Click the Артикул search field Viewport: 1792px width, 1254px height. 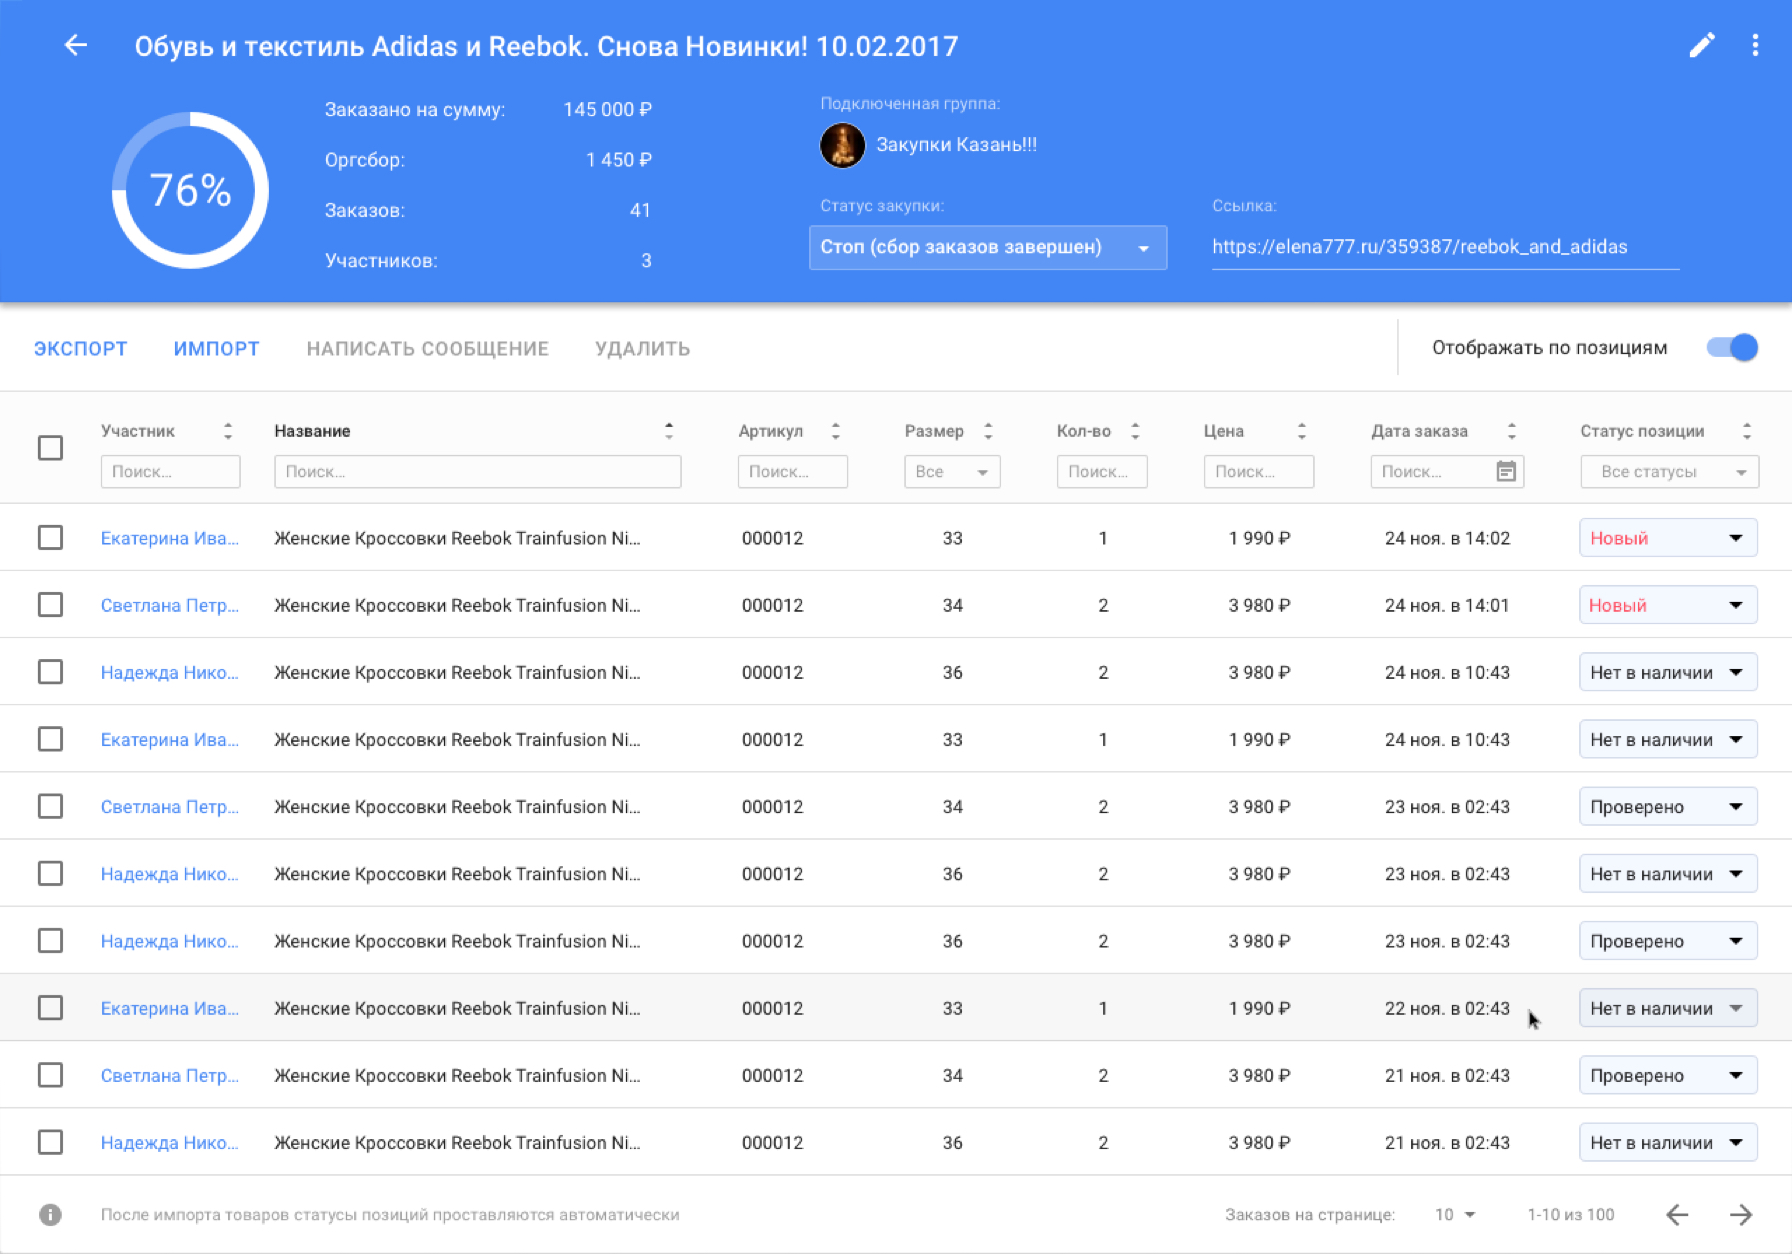tap(792, 471)
